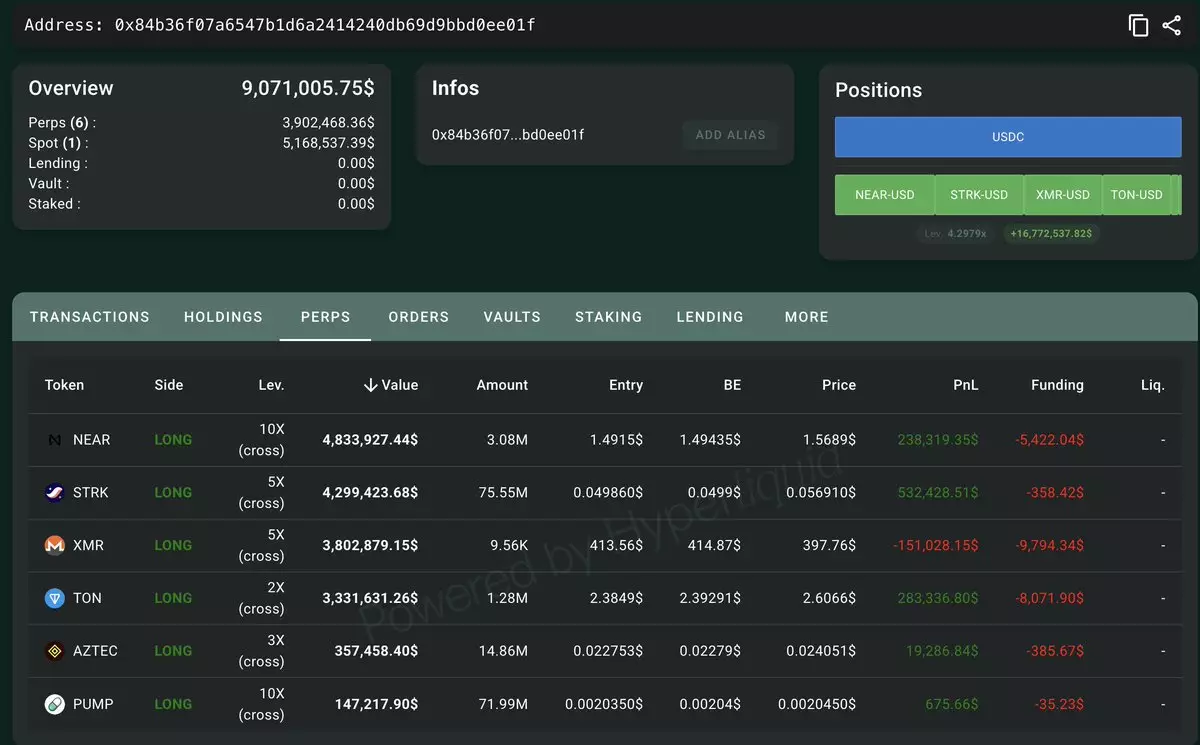
Task: Click AZTEC leverage 3X (cross)
Action: (x=261, y=651)
